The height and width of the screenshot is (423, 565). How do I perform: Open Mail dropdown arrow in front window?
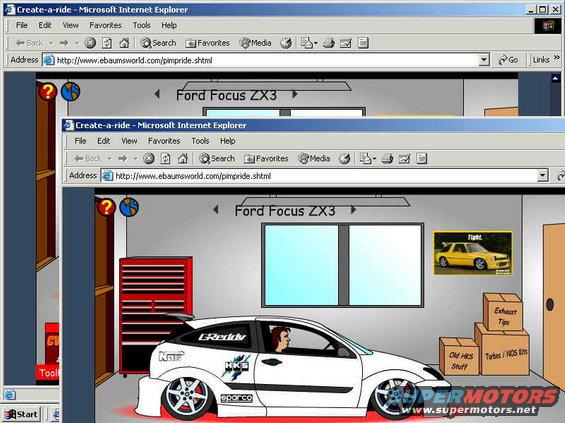pos(374,159)
